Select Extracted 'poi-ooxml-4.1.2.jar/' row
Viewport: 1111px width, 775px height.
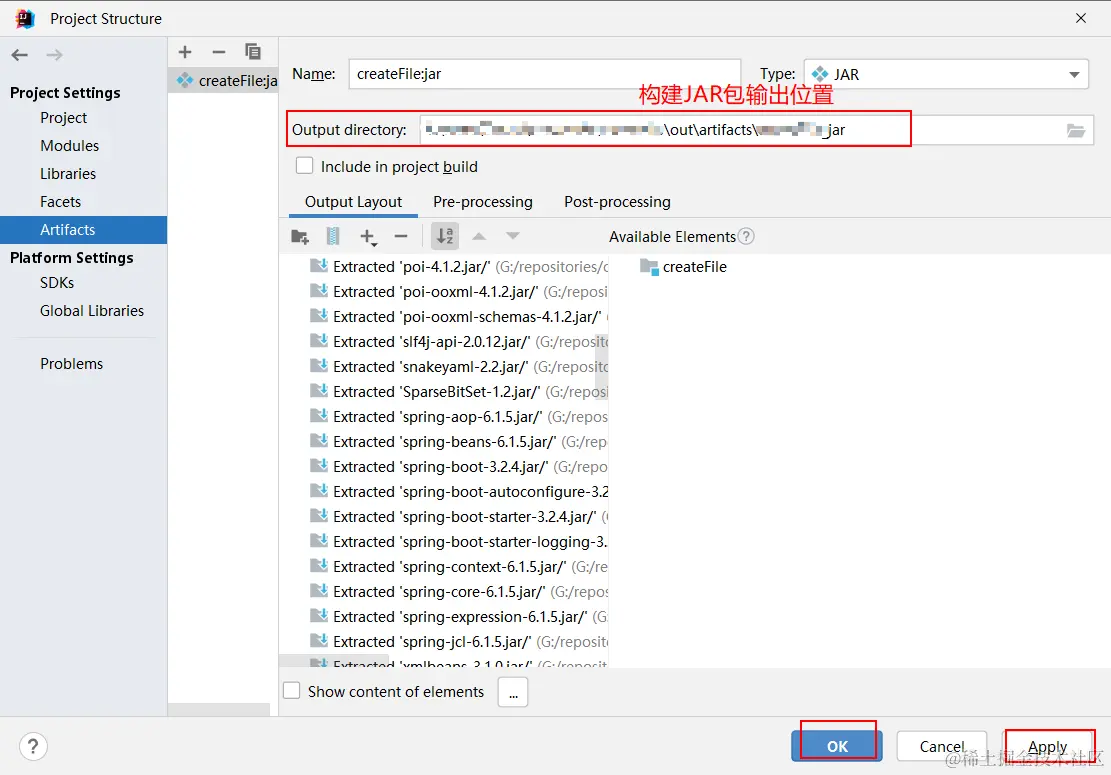[x=459, y=292]
